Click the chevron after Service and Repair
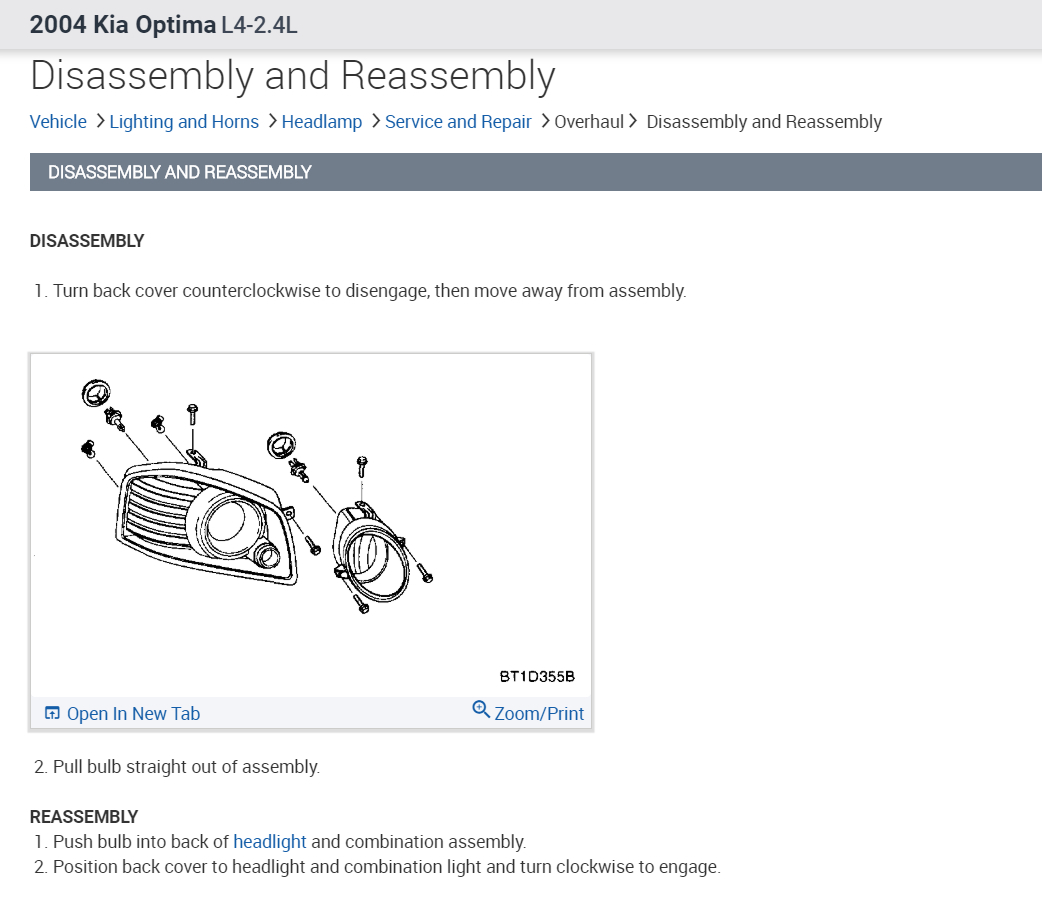This screenshot has height=906, width=1042. tap(545, 121)
